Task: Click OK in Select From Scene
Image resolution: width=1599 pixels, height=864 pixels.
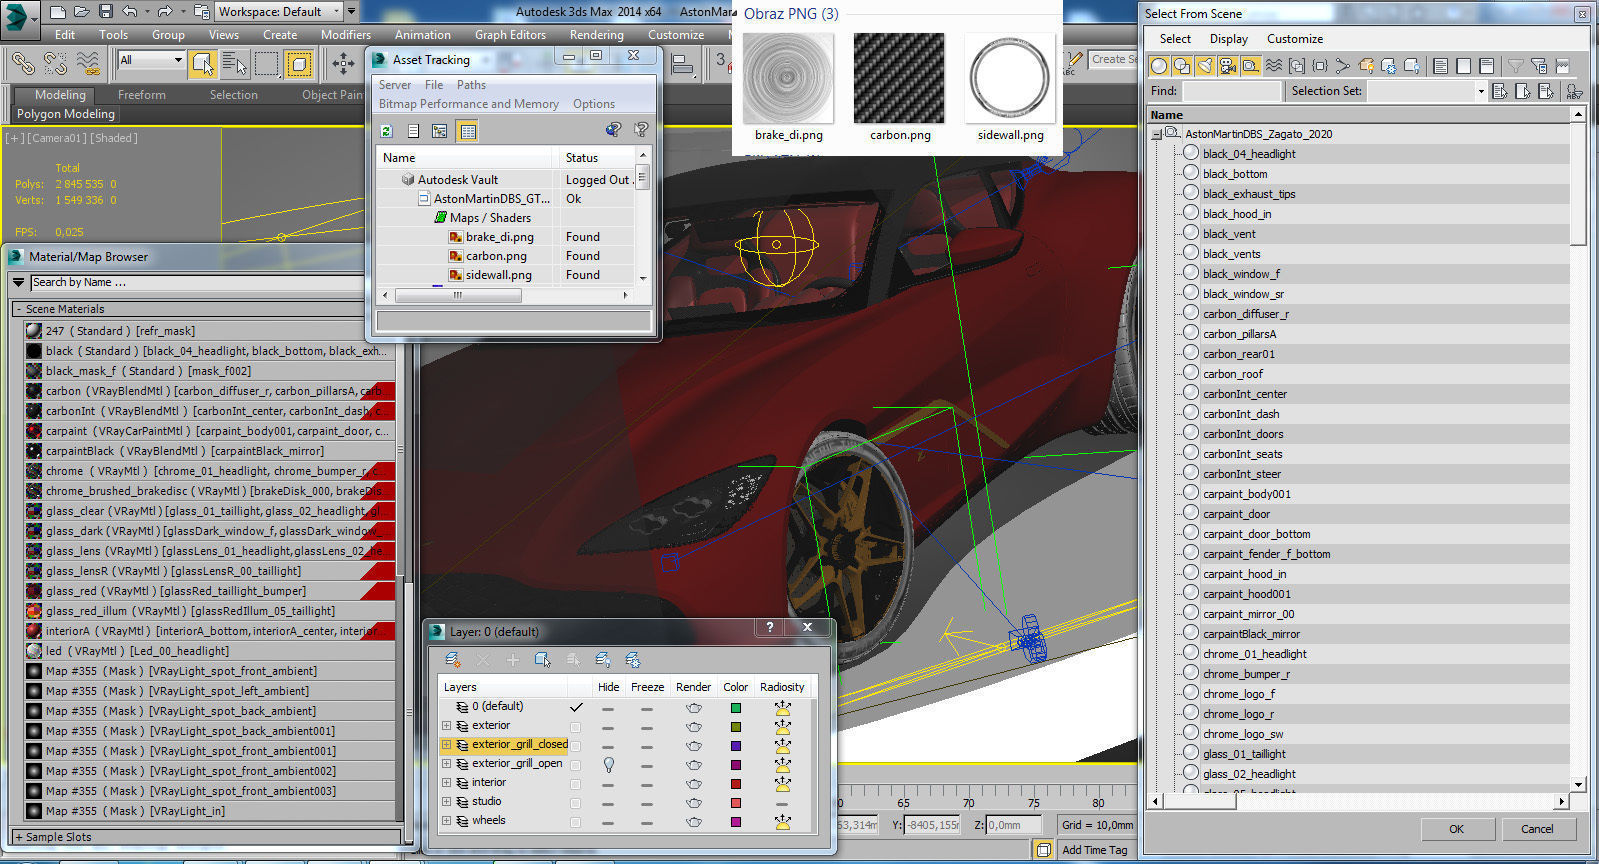Action: [x=1456, y=829]
